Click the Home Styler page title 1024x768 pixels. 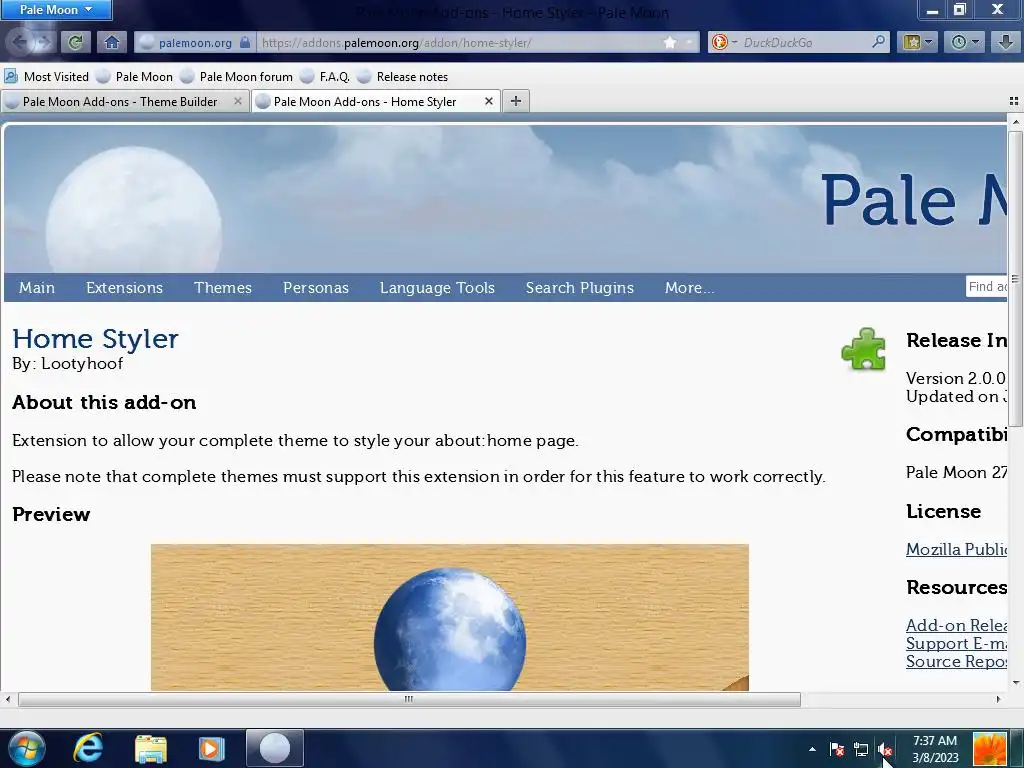point(95,339)
